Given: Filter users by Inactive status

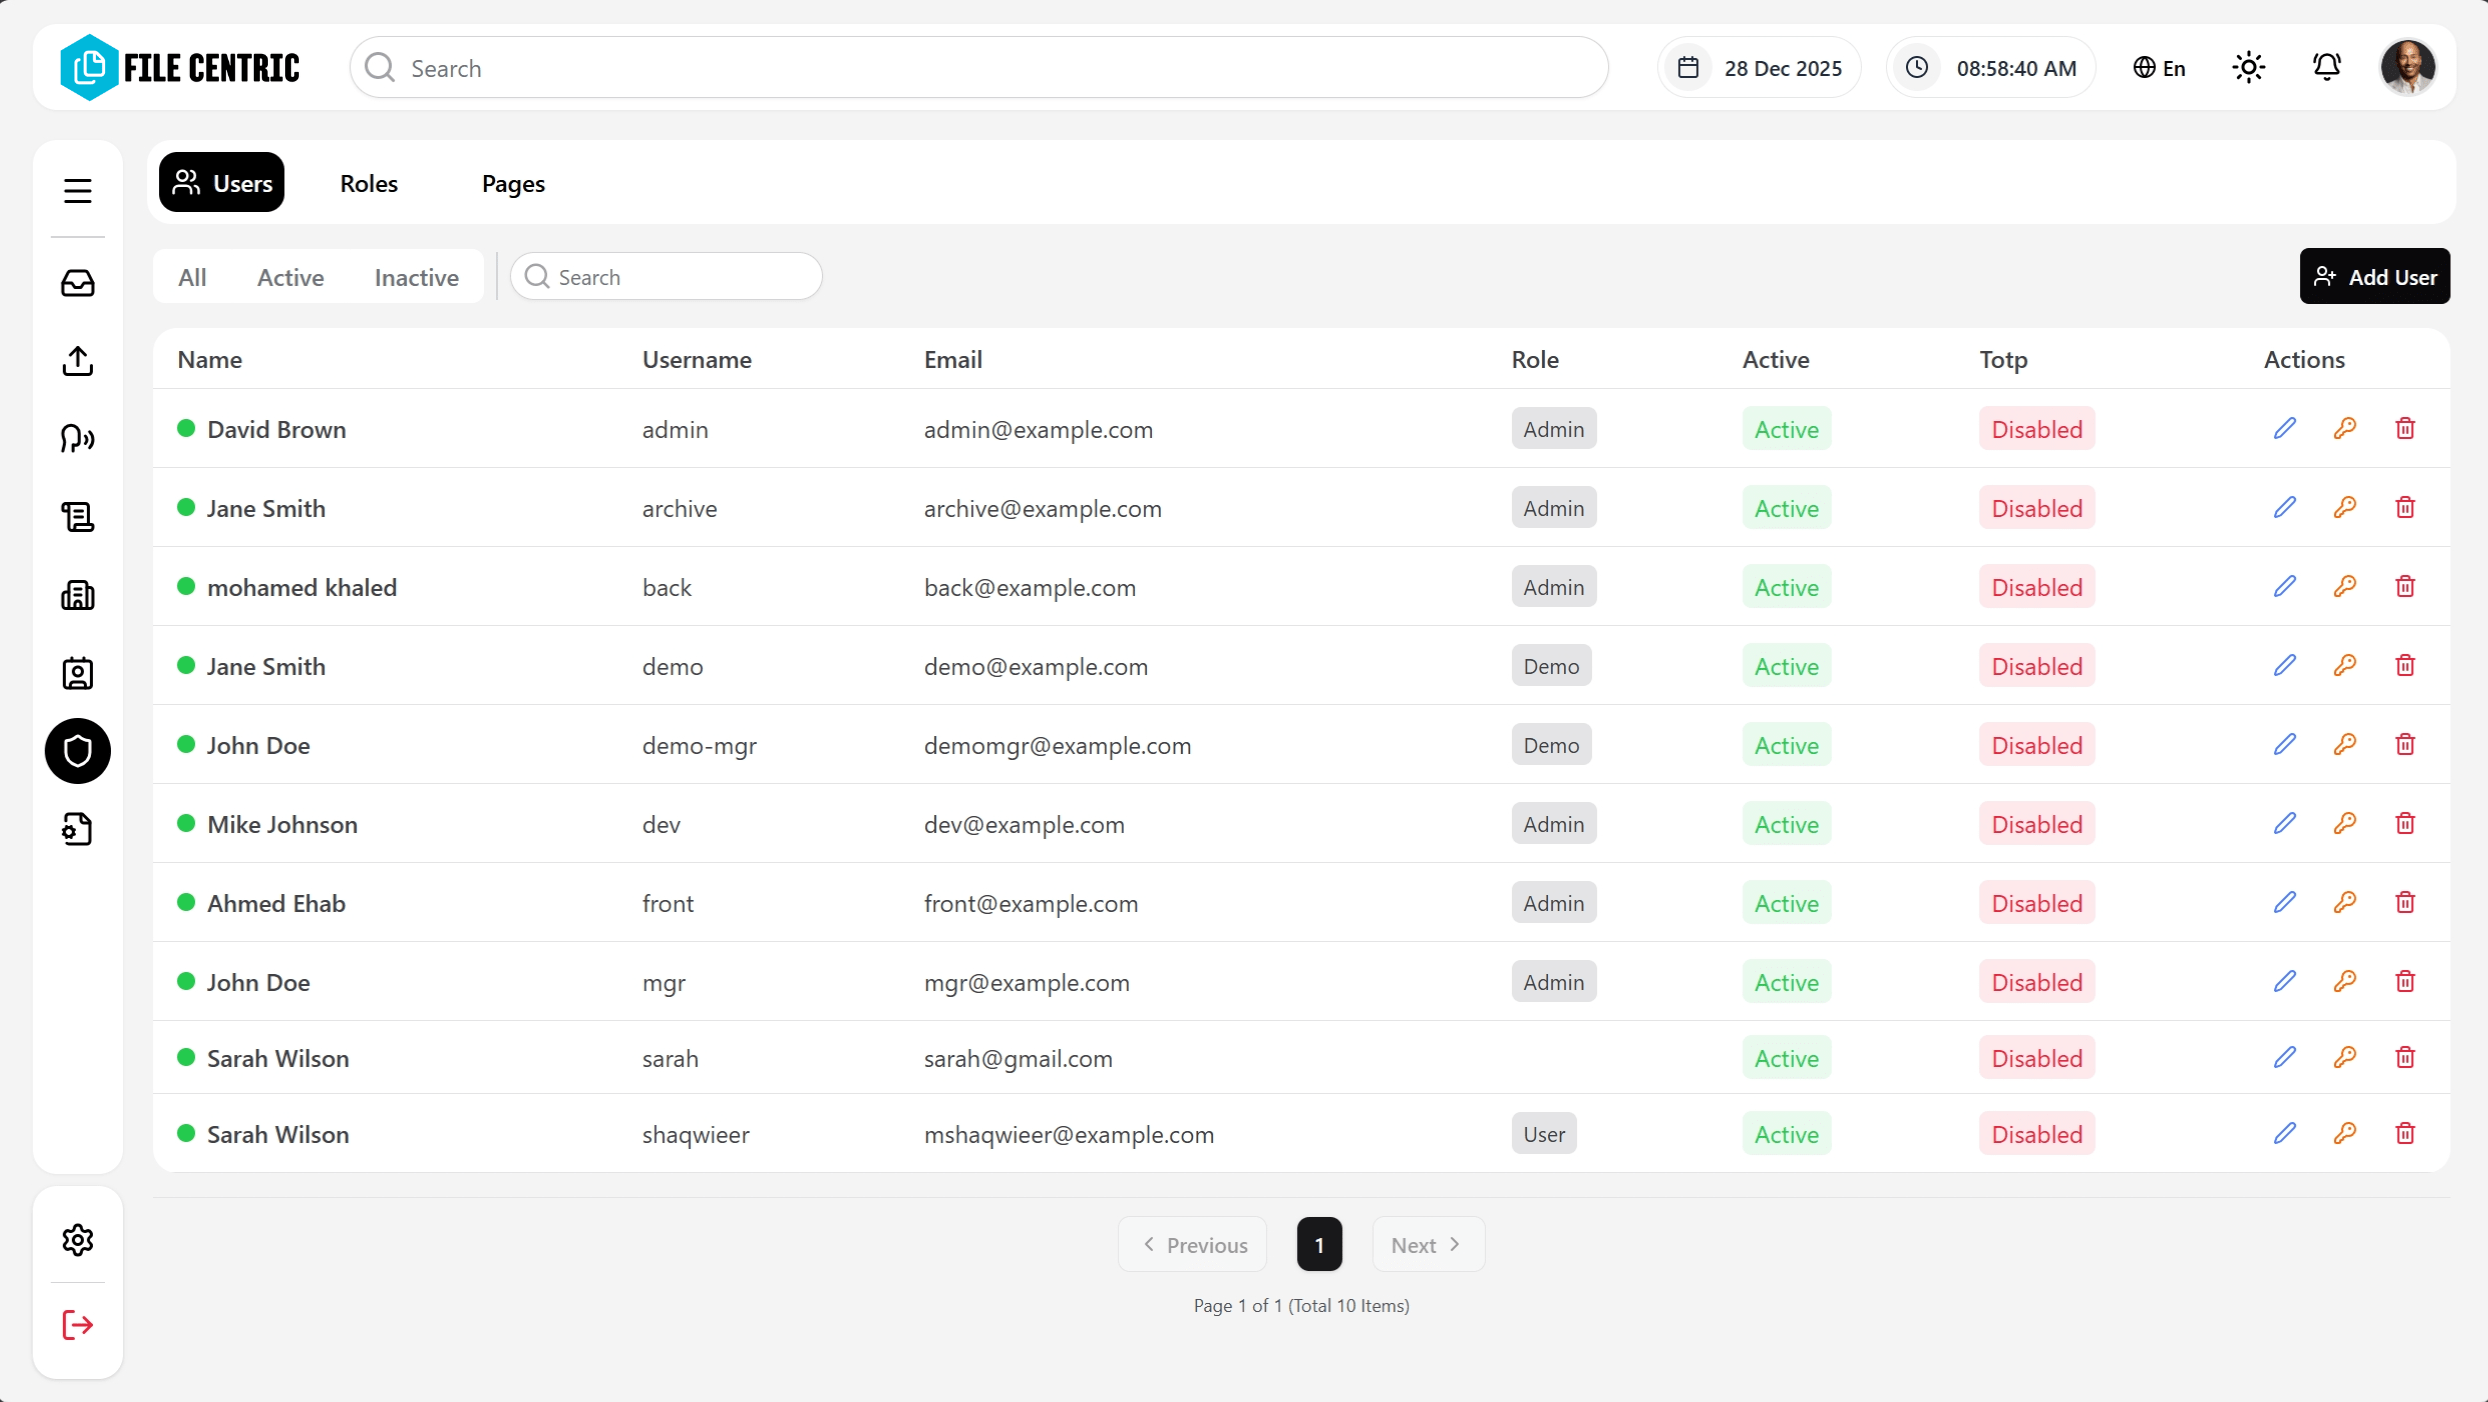Looking at the screenshot, I should (416, 277).
